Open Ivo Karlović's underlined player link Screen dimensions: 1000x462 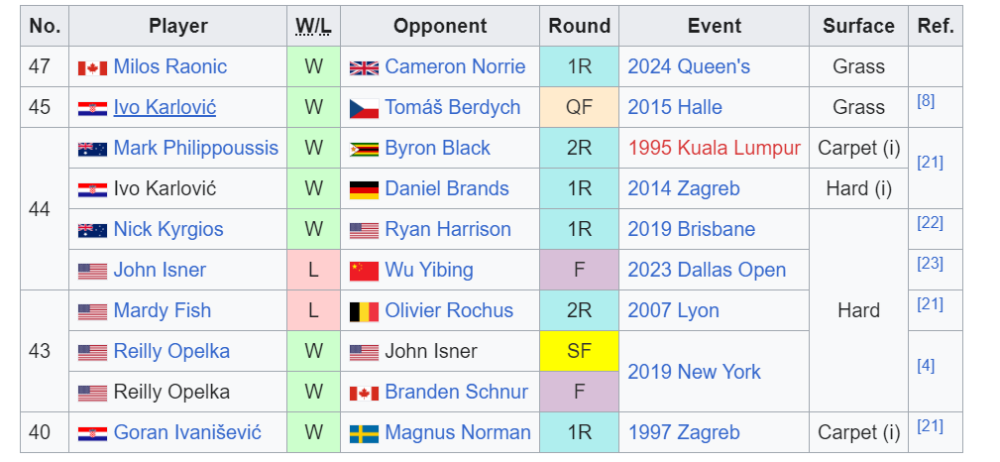point(164,108)
